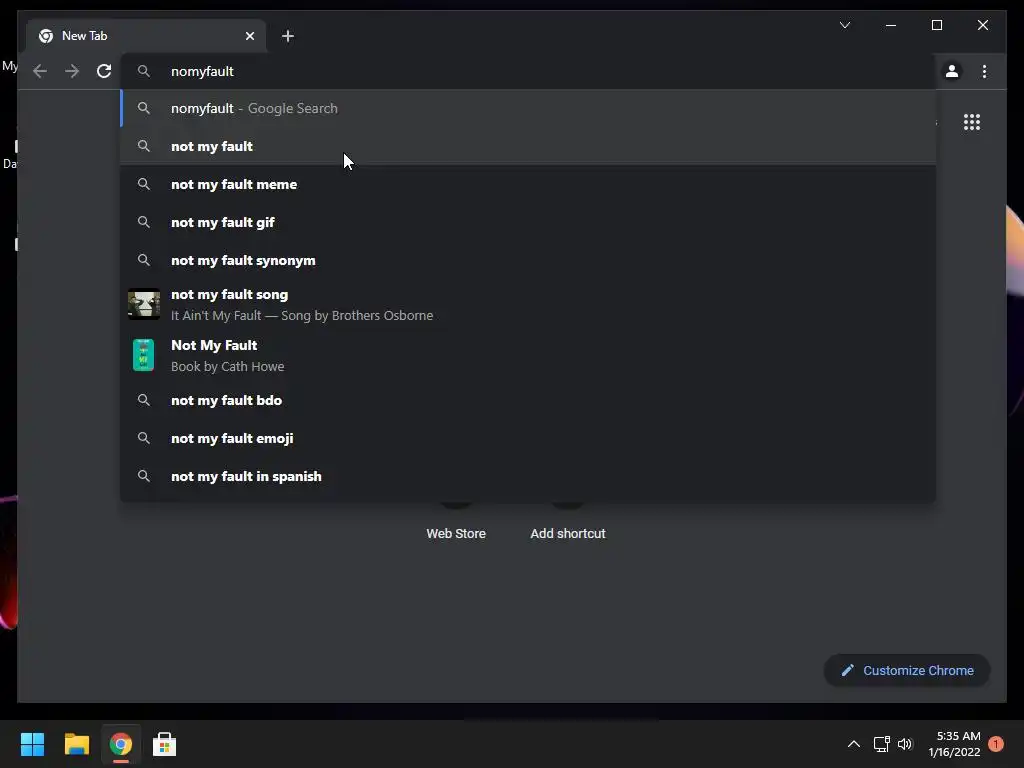Open a new tab with the plus icon
This screenshot has width=1024, height=768.
(x=288, y=36)
